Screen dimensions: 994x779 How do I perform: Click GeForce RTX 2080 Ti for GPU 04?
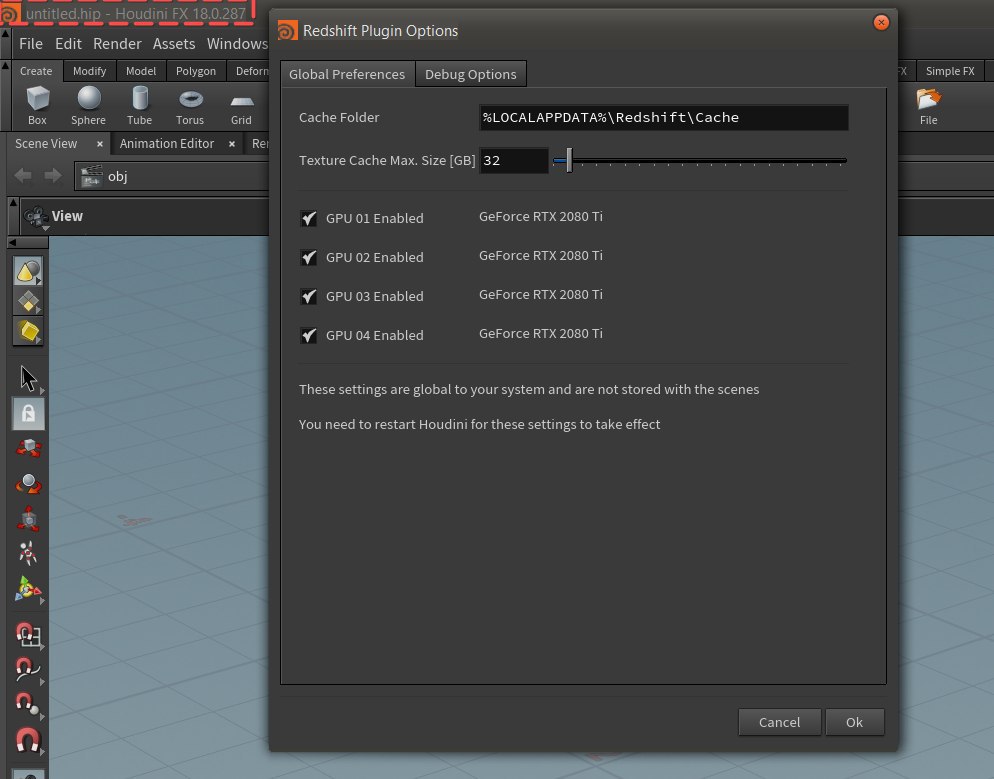[541, 334]
